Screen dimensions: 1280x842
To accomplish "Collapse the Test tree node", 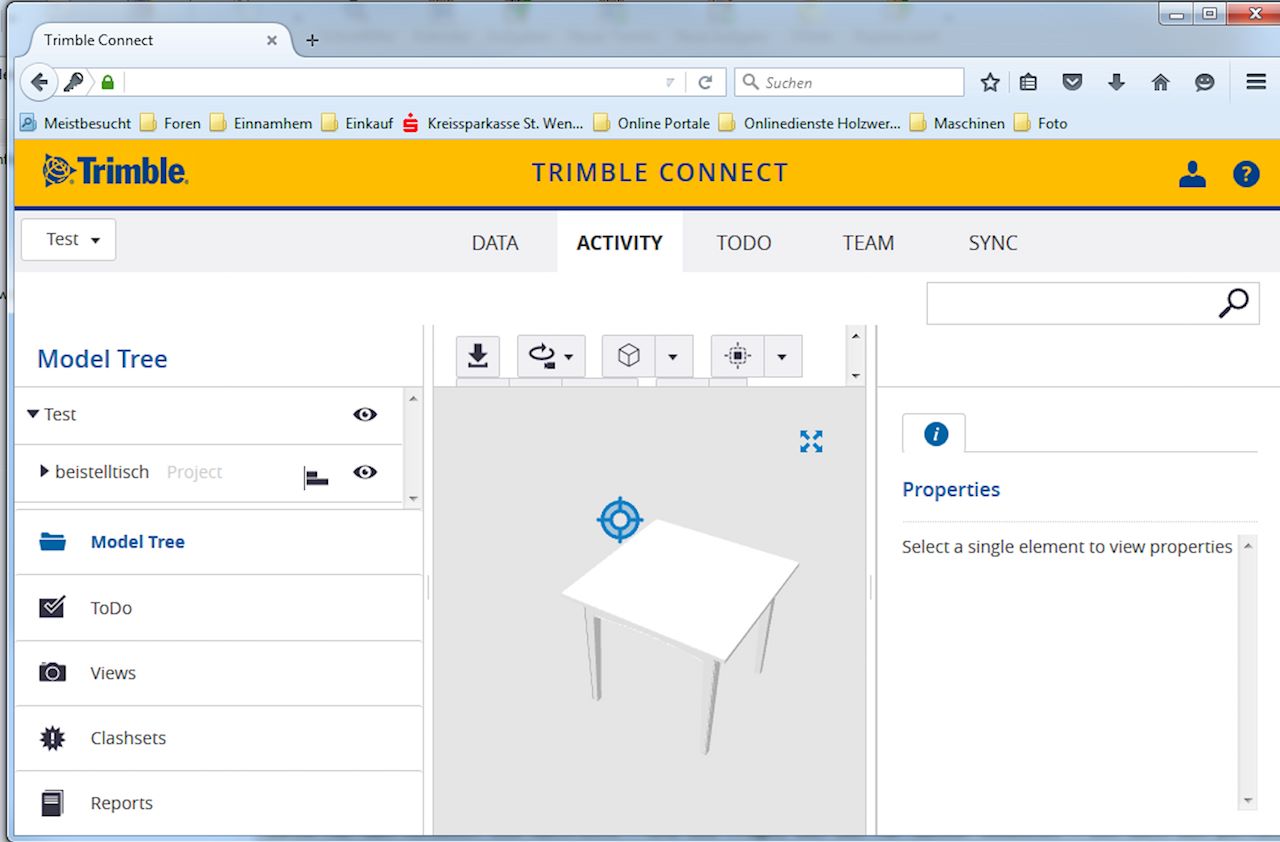I will pos(33,414).
